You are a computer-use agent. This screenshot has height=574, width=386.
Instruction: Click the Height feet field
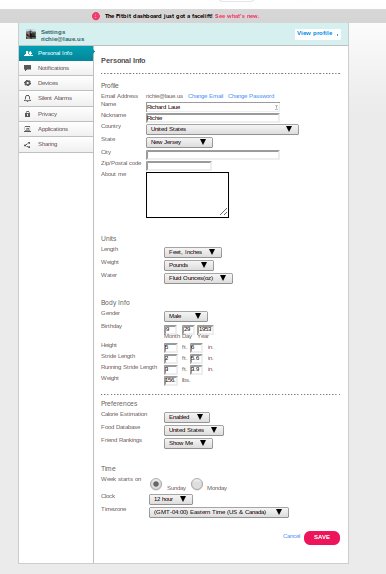(171, 347)
